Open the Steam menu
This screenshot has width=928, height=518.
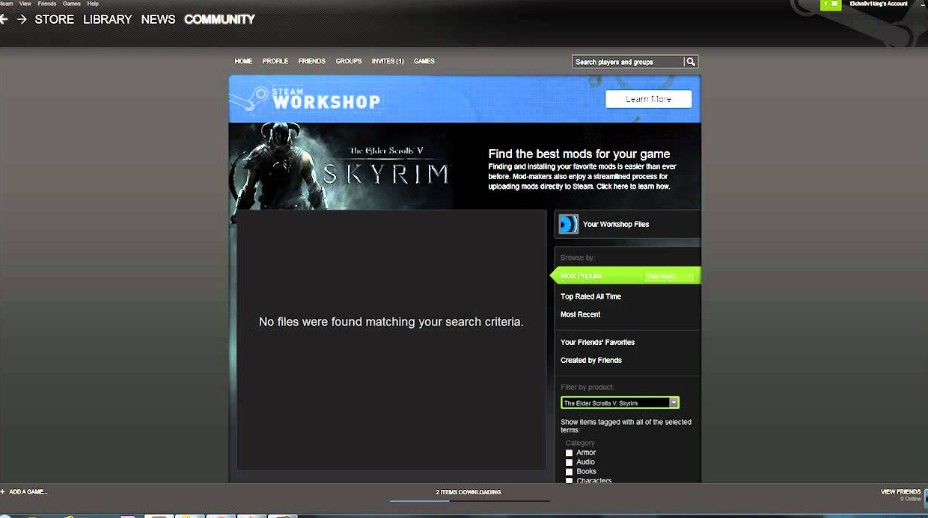[7, 4]
